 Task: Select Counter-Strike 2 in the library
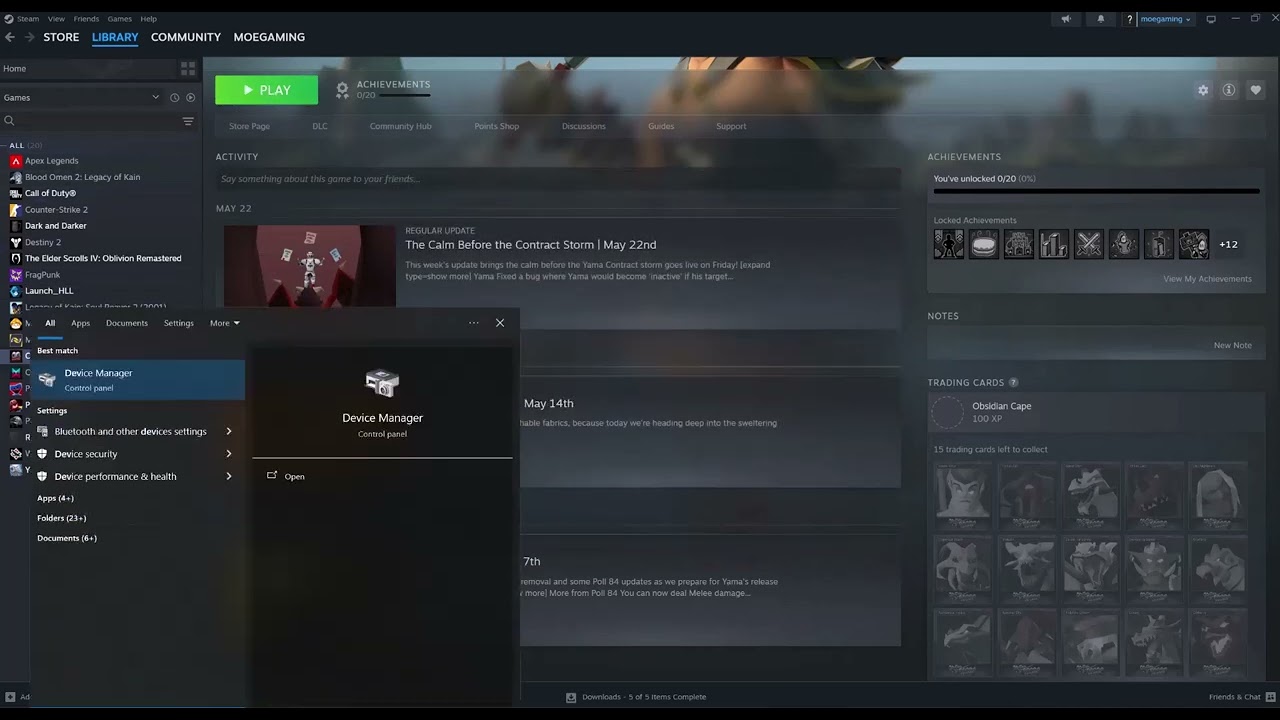click(x=56, y=210)
